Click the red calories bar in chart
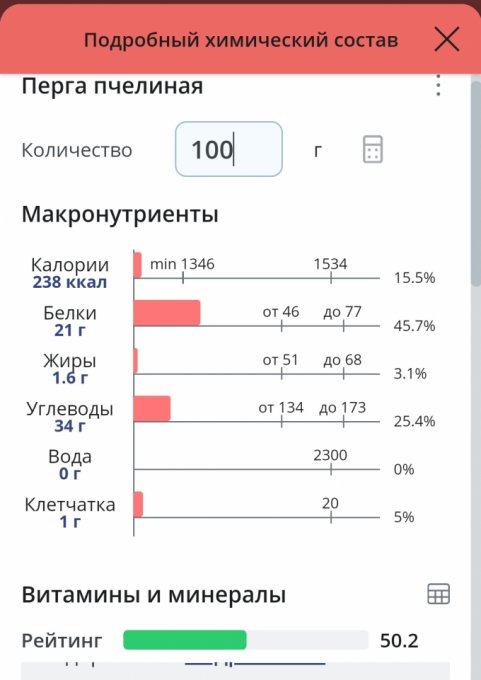Viewport: 481px width, 680px height. [137, 265]
